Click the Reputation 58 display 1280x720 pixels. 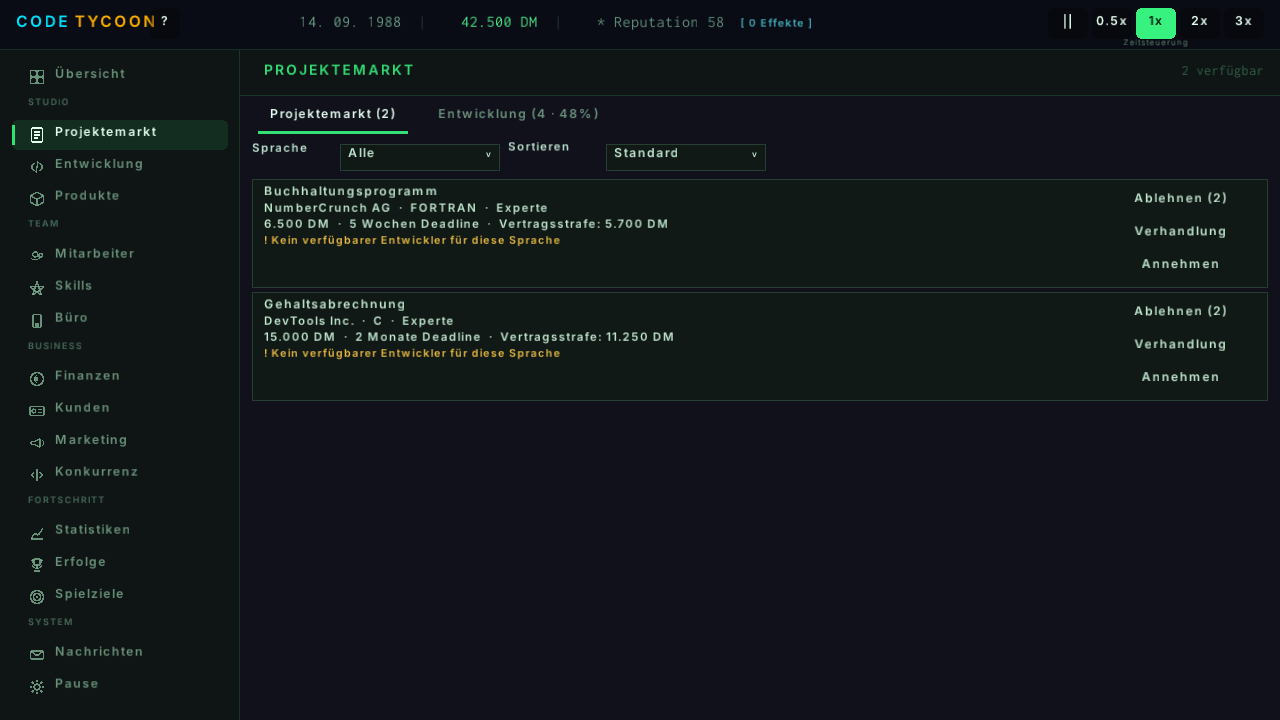660,22
